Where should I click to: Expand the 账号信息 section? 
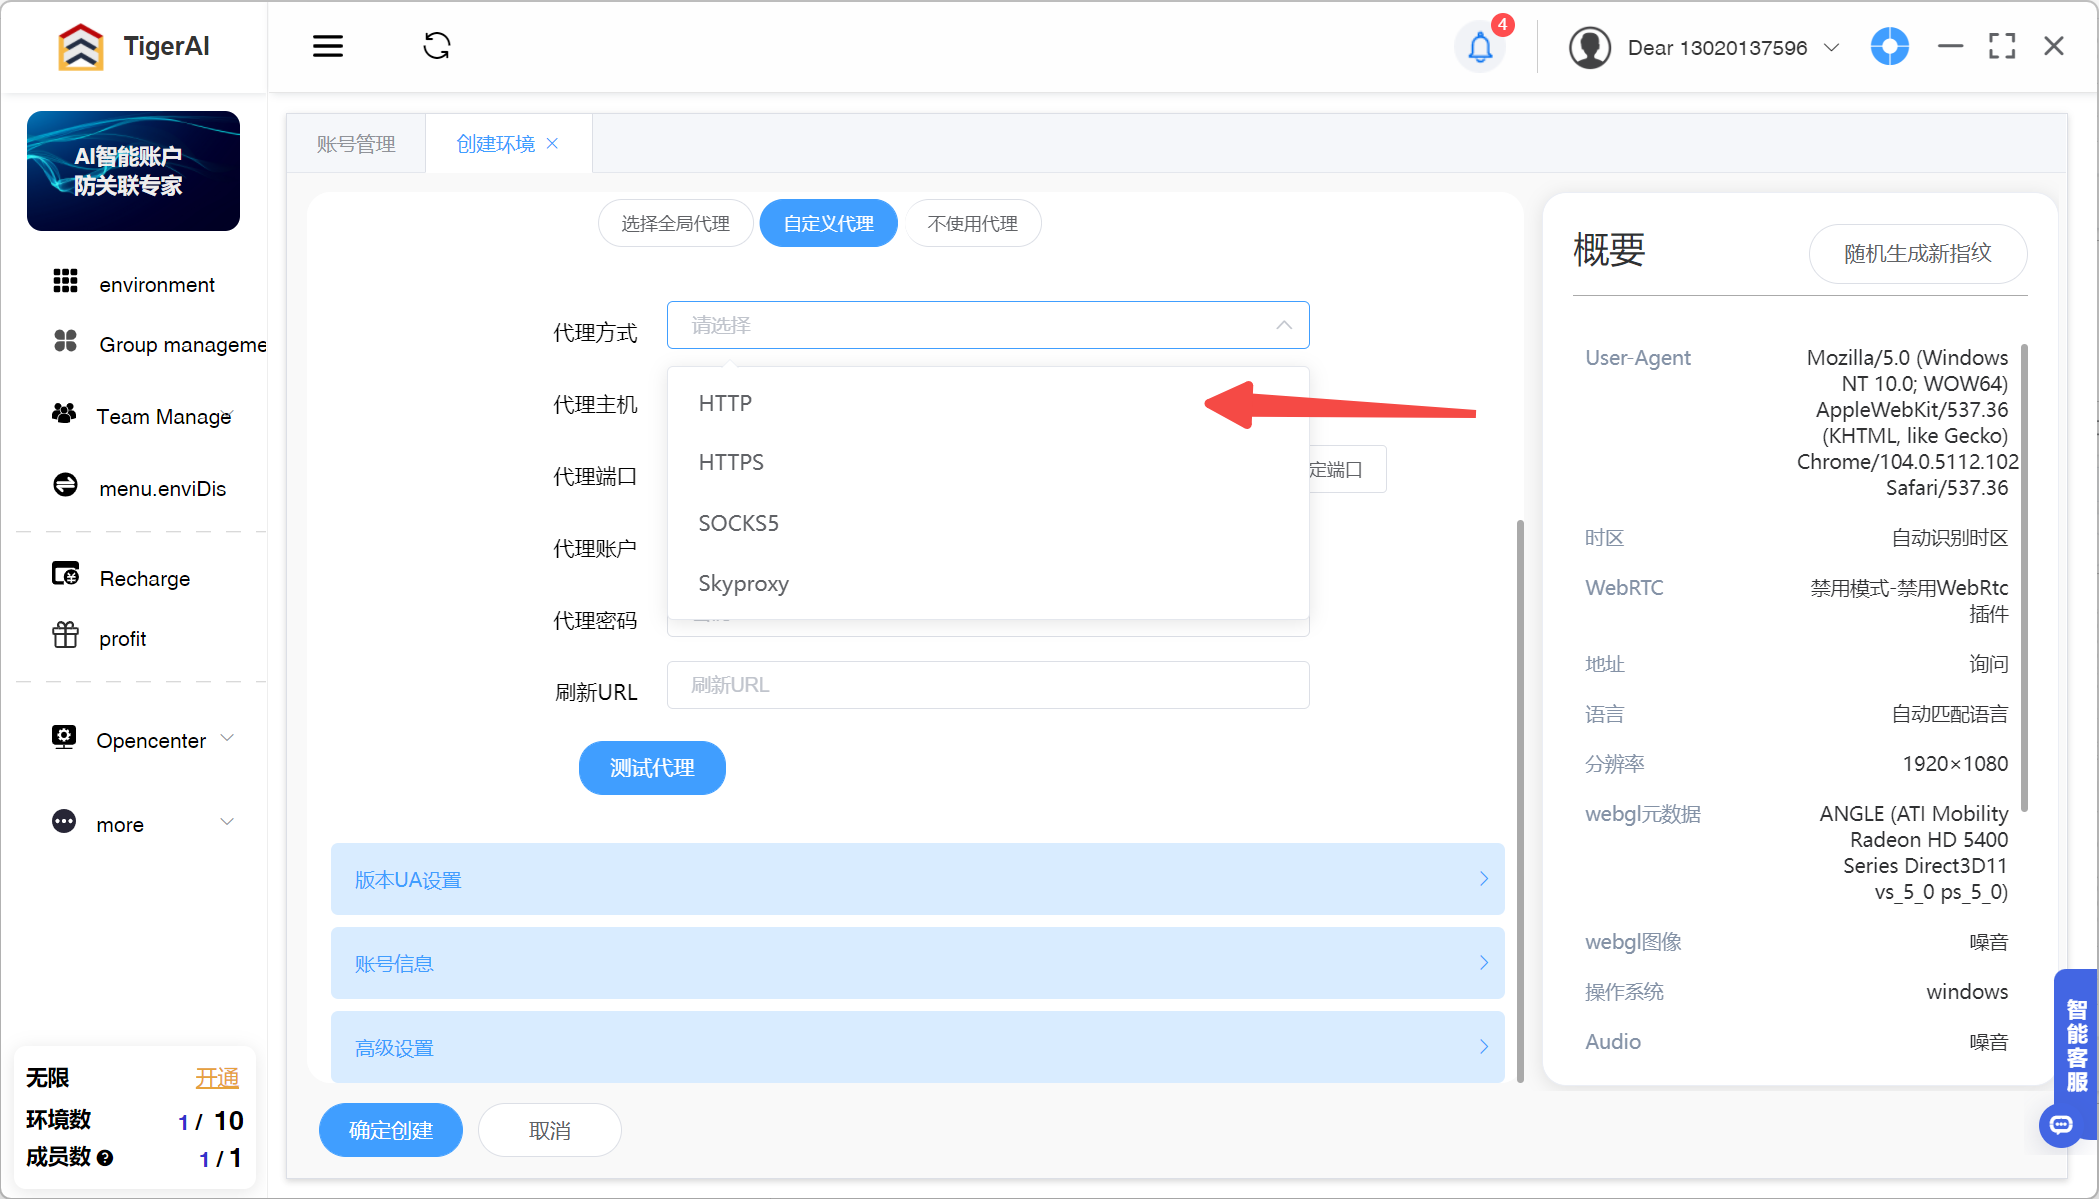[x=917, y=963]
